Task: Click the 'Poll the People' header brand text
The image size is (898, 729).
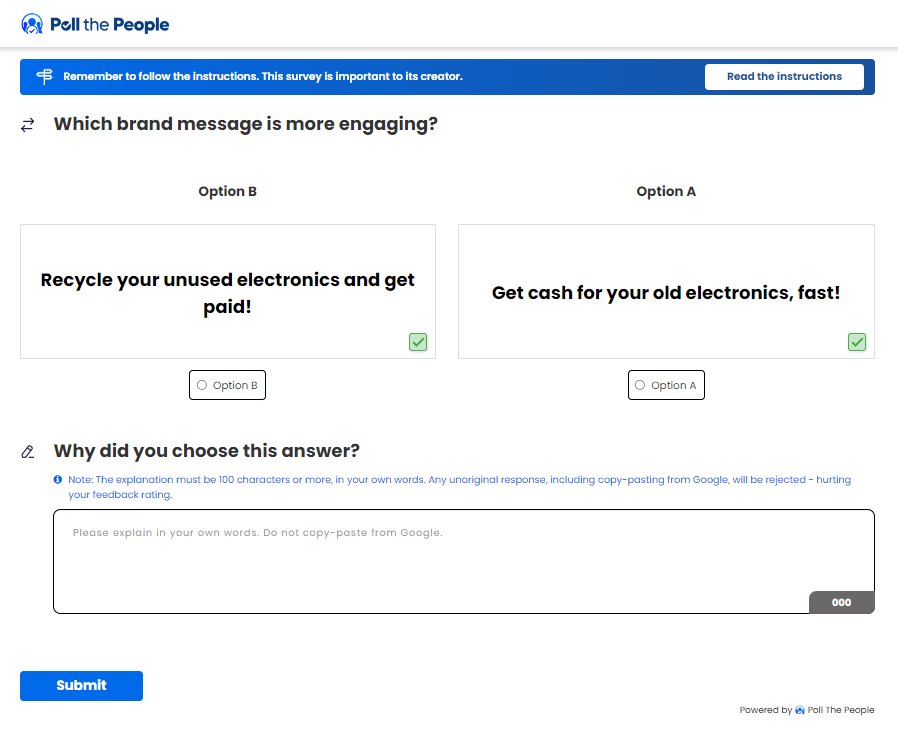Action: tap(110, 24)
